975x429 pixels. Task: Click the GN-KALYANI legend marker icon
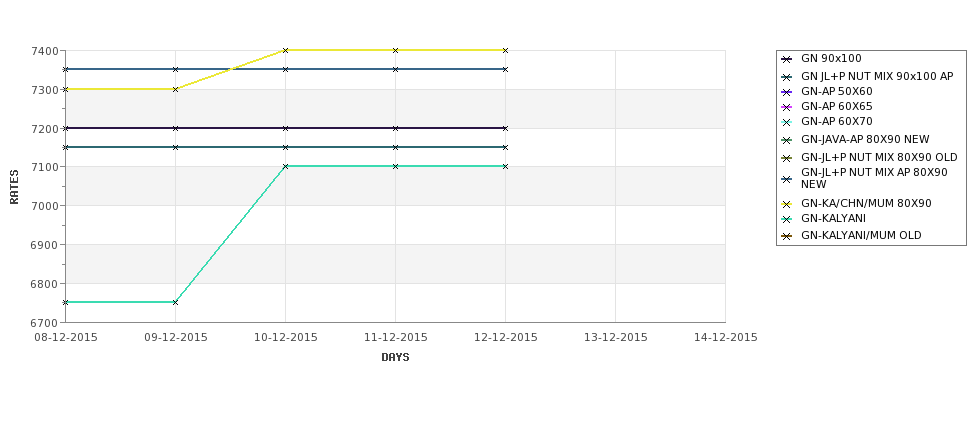(x=787, y=219)
